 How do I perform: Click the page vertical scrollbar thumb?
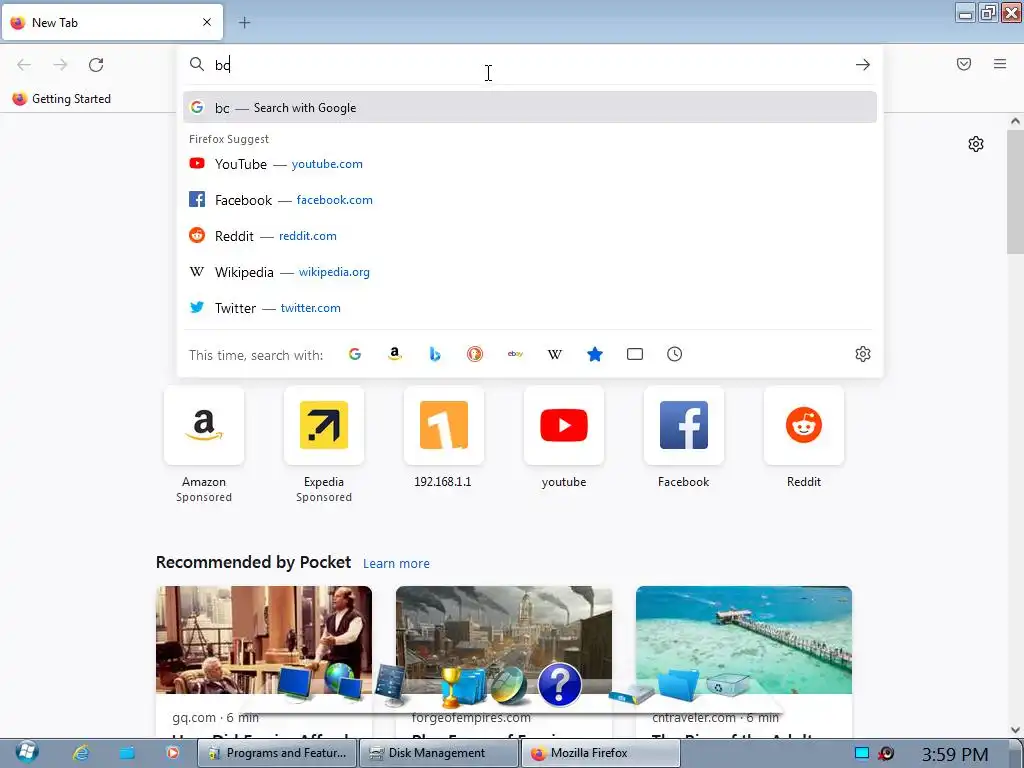pos(1015,191)
